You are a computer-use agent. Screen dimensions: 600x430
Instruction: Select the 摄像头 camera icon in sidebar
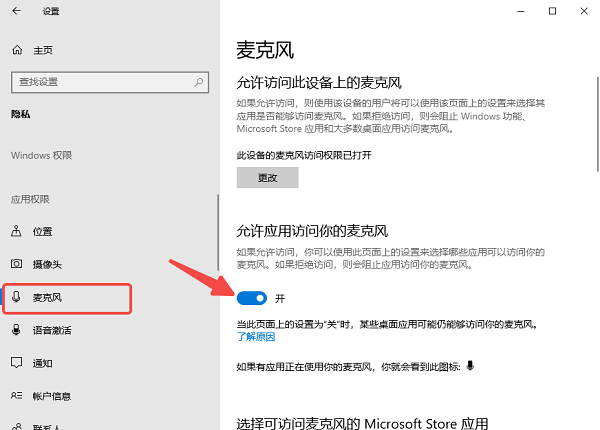click(x=16, y=264)
